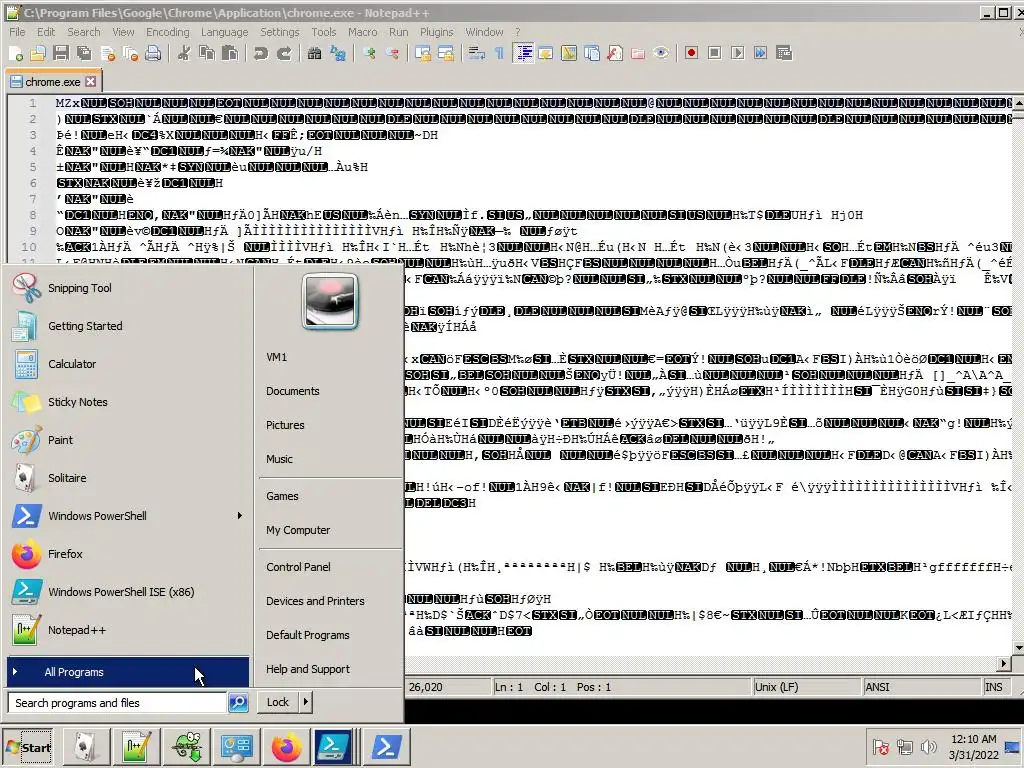
Task: Open the Document Map toolbar icon
Action: 569,54
